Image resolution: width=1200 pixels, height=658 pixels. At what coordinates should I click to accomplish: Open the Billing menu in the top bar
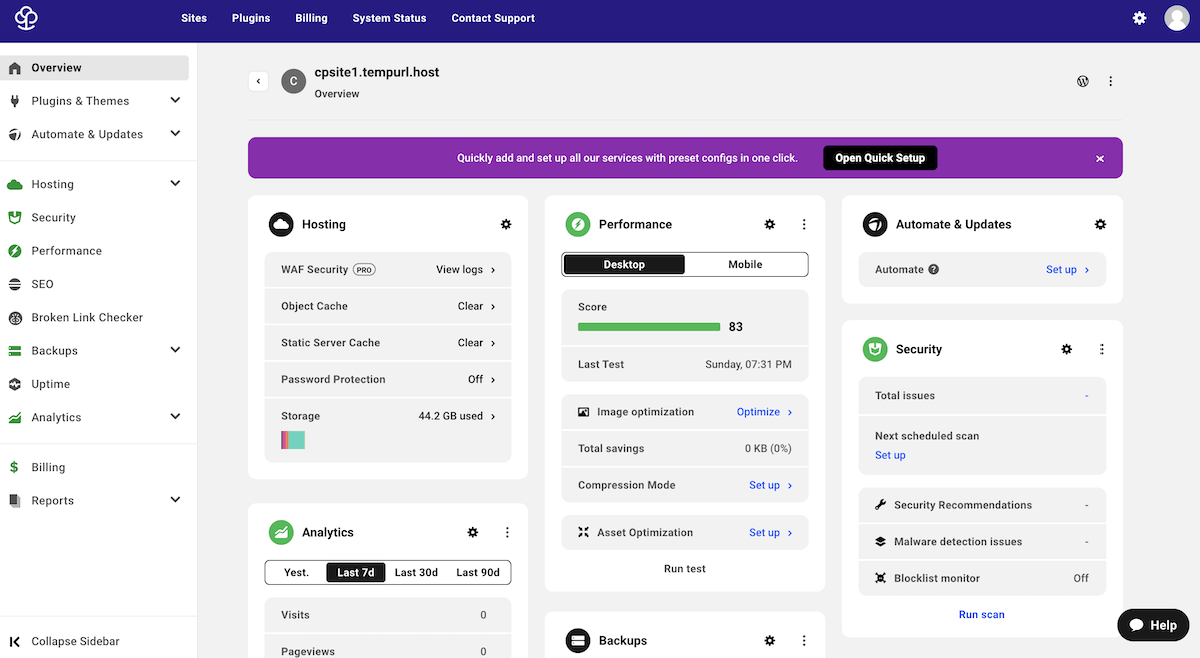311,18
